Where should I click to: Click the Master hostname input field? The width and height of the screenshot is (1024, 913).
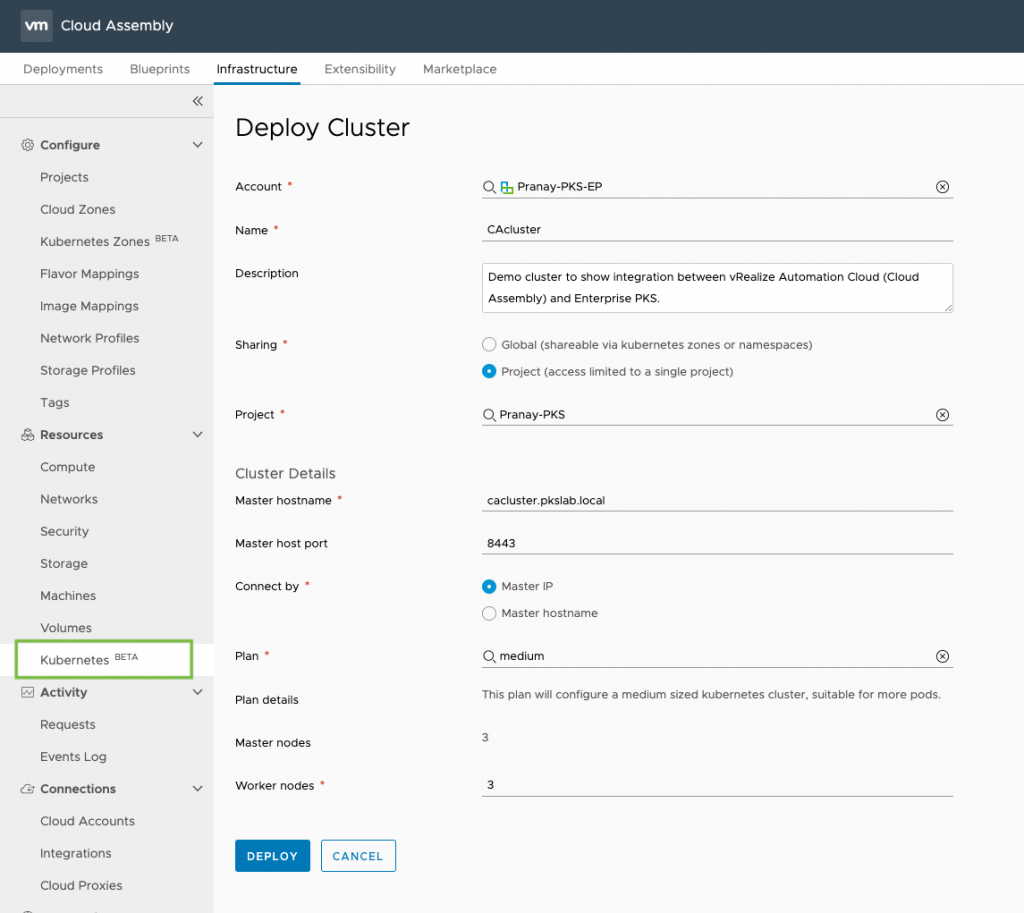pos(717,501)
